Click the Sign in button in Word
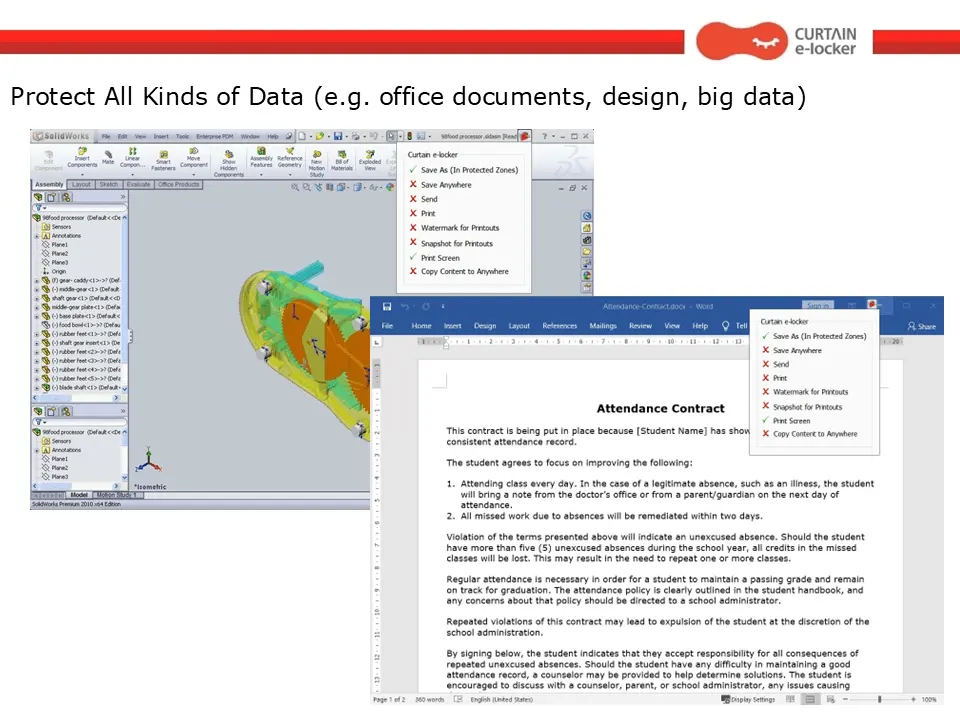Screen dimensions: 960x720 tap(818, 306)
